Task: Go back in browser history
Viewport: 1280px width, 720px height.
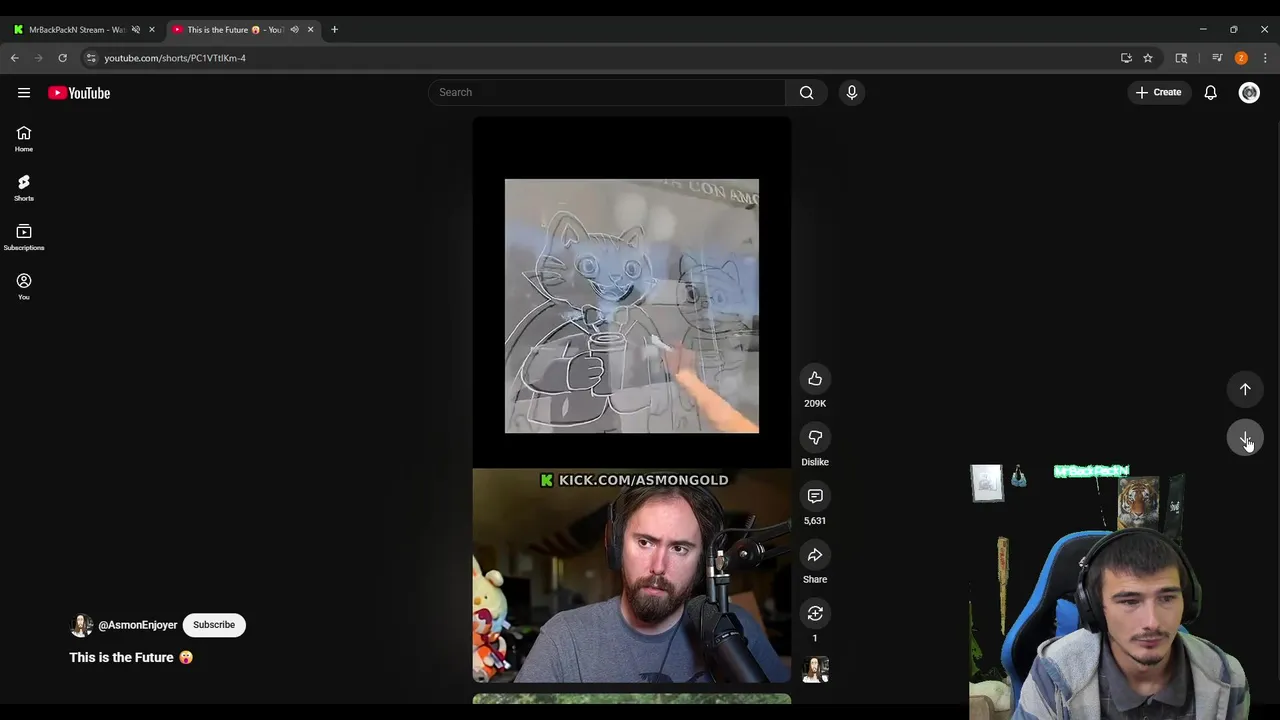Action: pos(15,58)
